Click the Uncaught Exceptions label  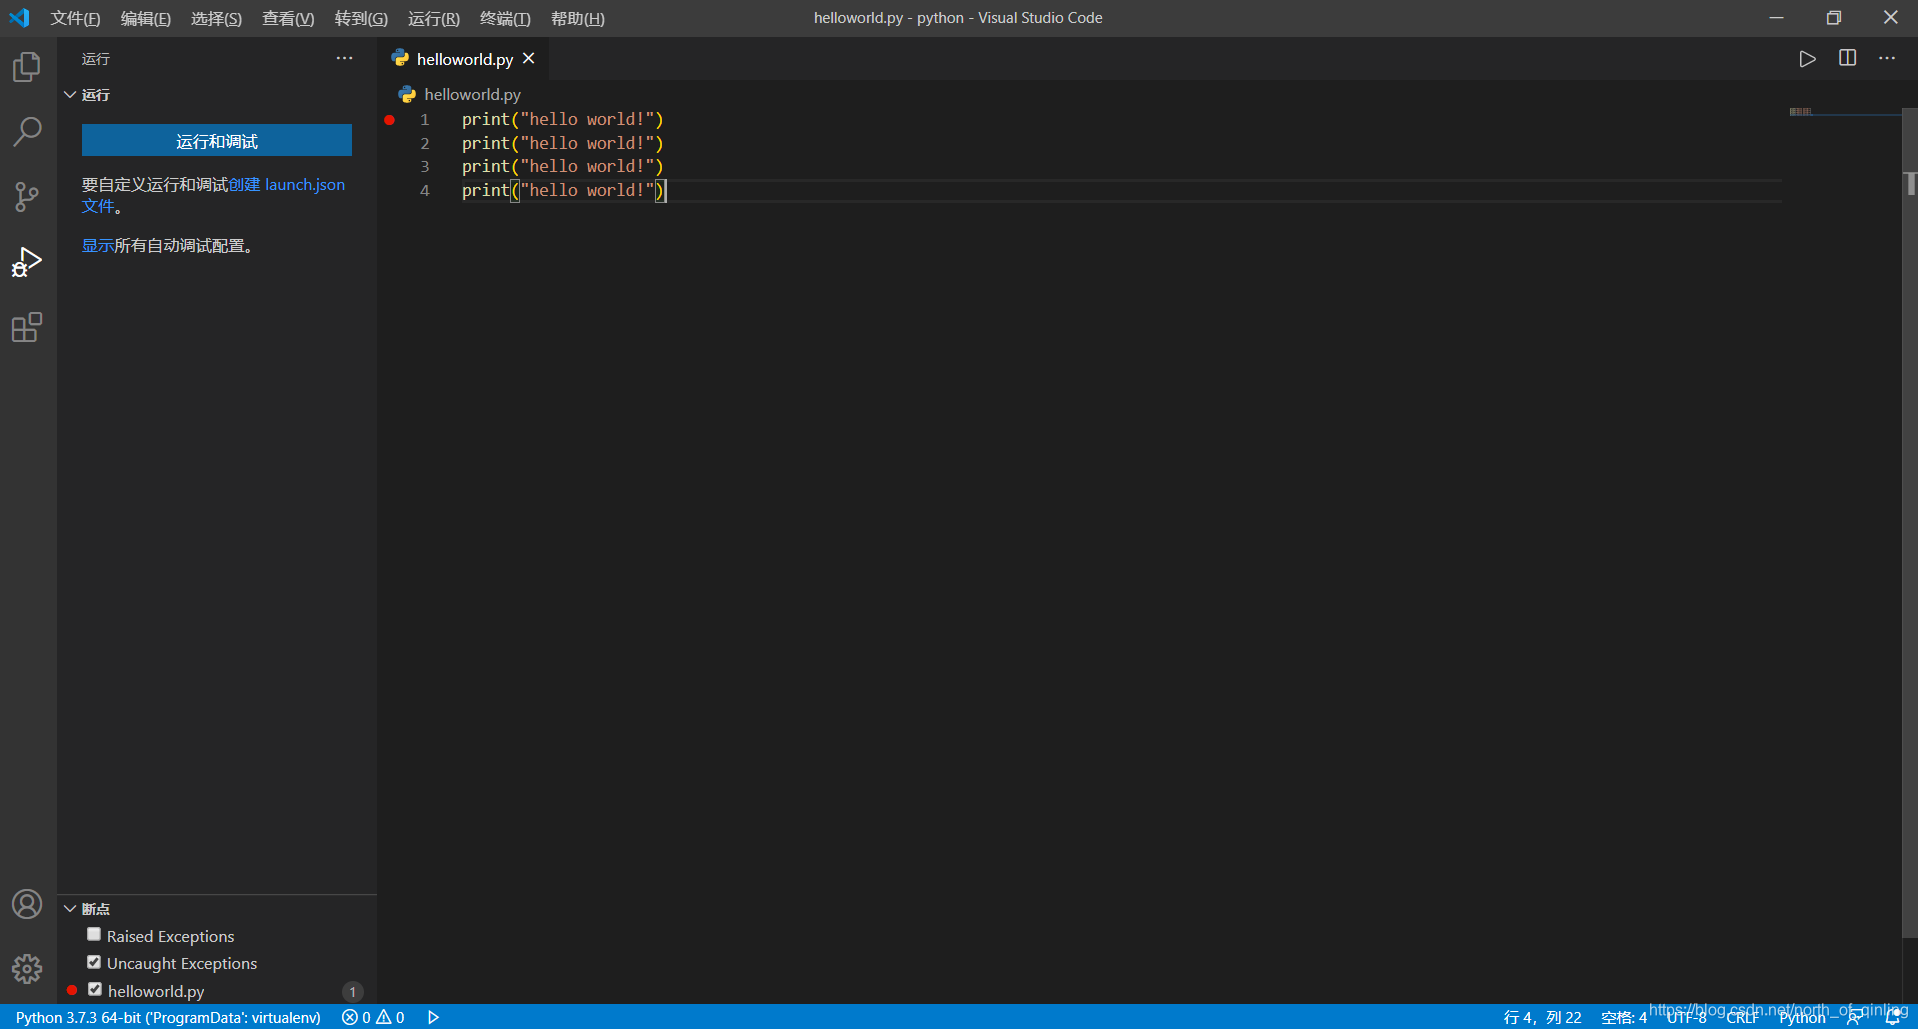[182, 963]
